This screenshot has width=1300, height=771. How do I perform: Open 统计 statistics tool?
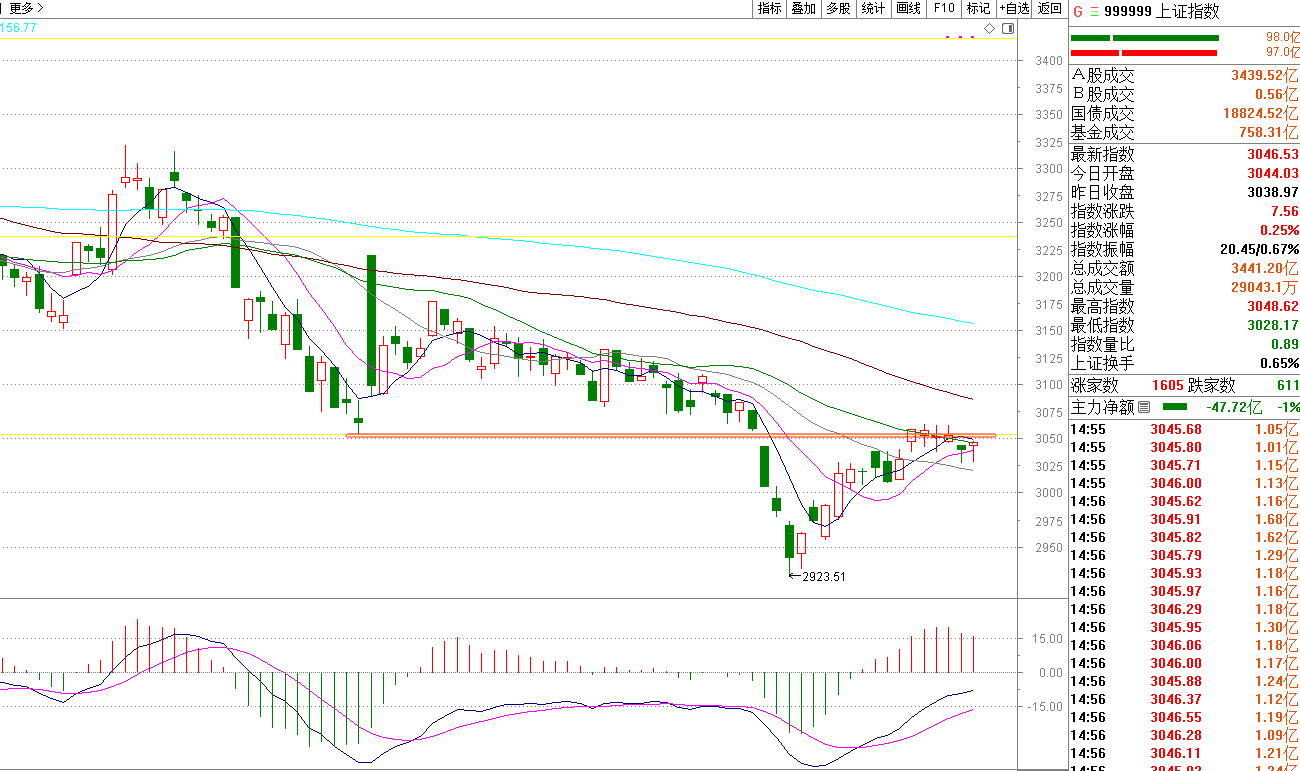tap(874, 8)
